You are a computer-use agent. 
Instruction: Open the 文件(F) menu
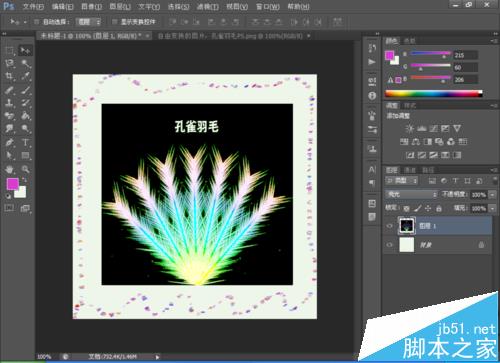33,6
